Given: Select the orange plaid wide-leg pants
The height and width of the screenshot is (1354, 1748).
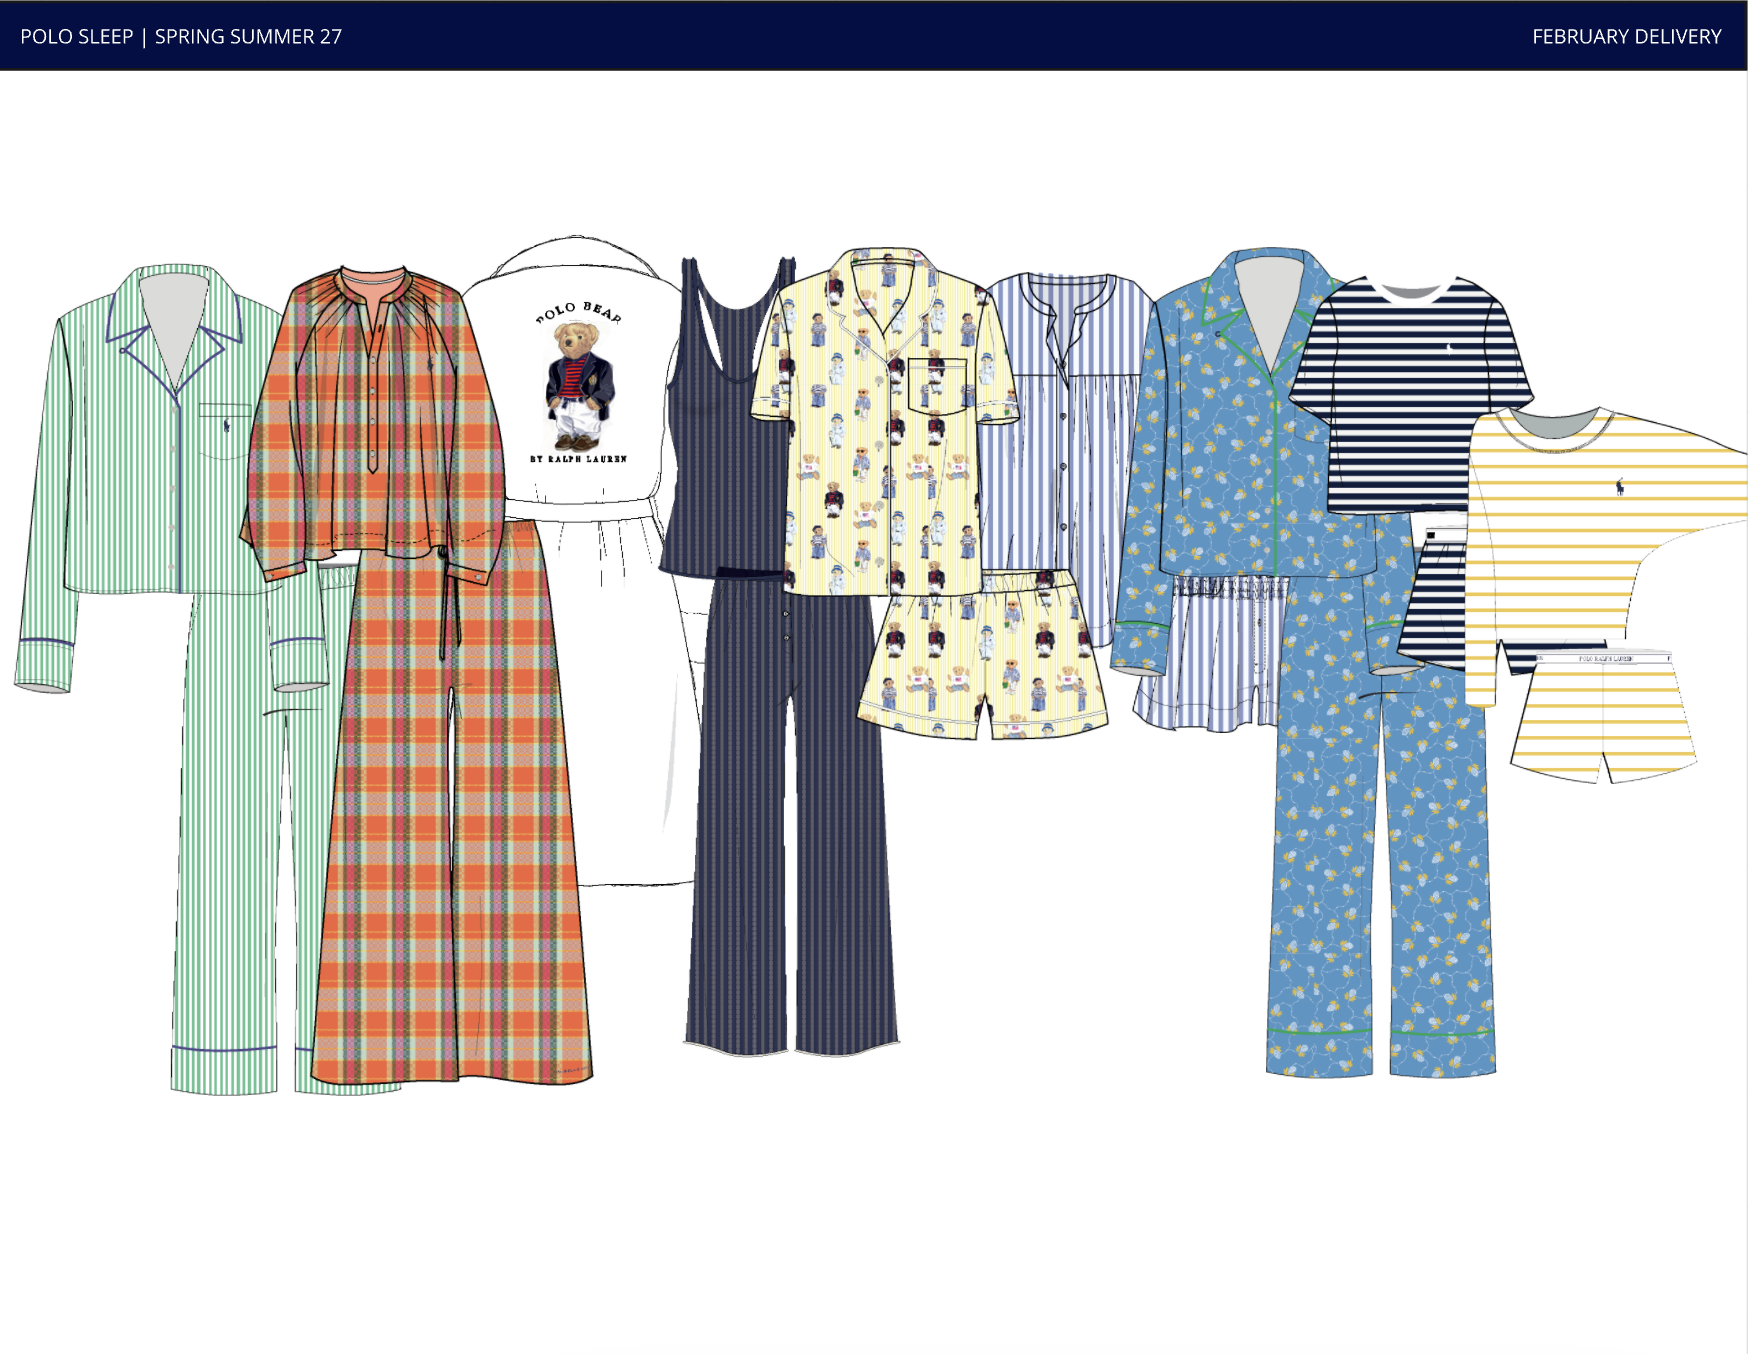Looking at the screenshot, I should [x=452, y=800].
